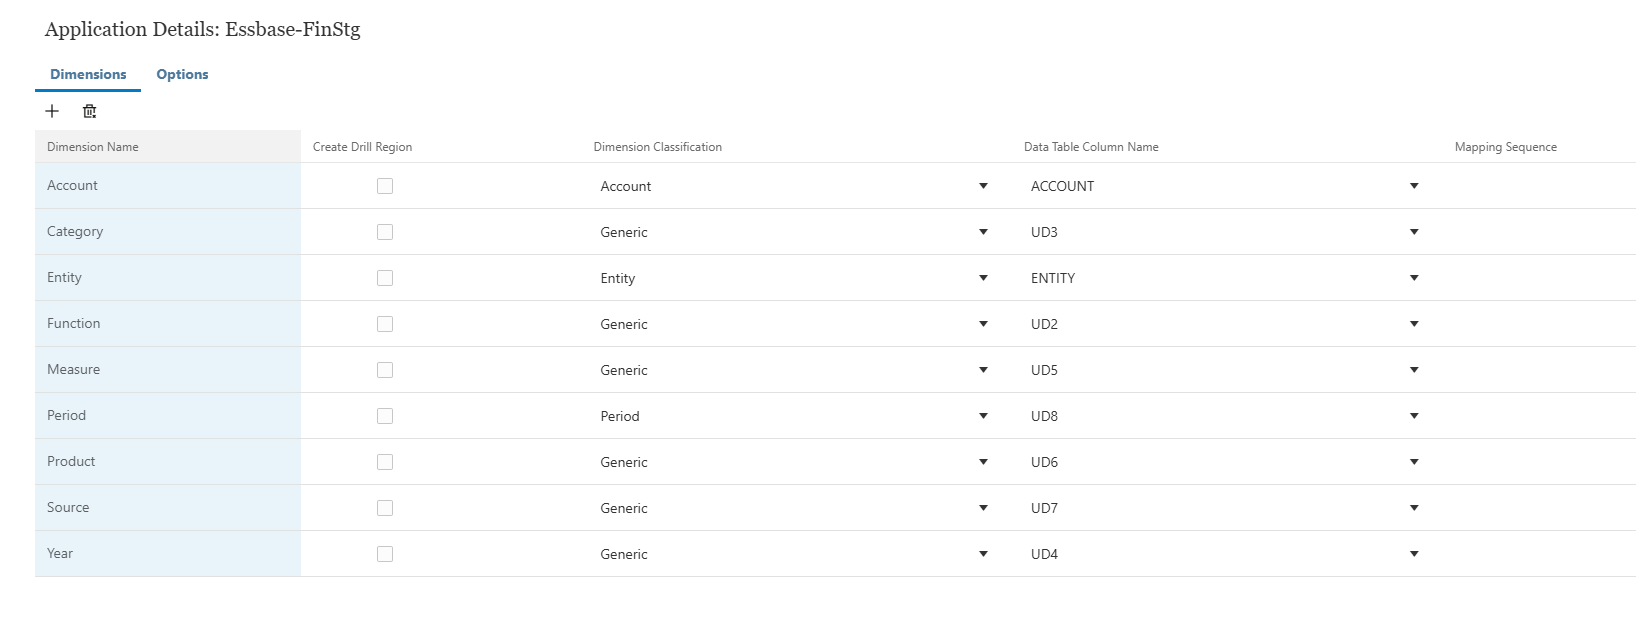Image resolution: width=1636 pixels, height=624 pixels.
Task: Open UD4 column dropdown for Year
Action: 1414,554
